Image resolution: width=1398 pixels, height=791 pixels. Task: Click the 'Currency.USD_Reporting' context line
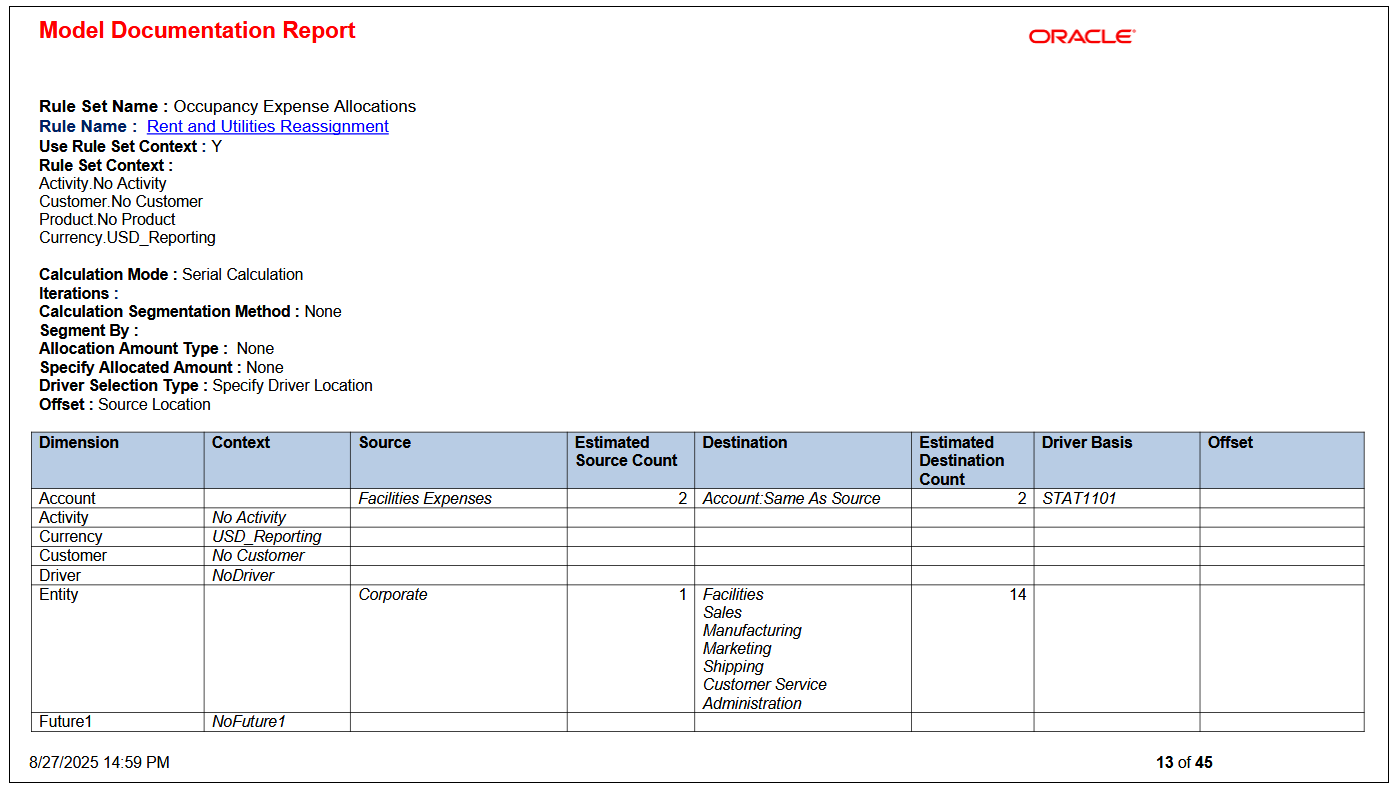(127, 237)
